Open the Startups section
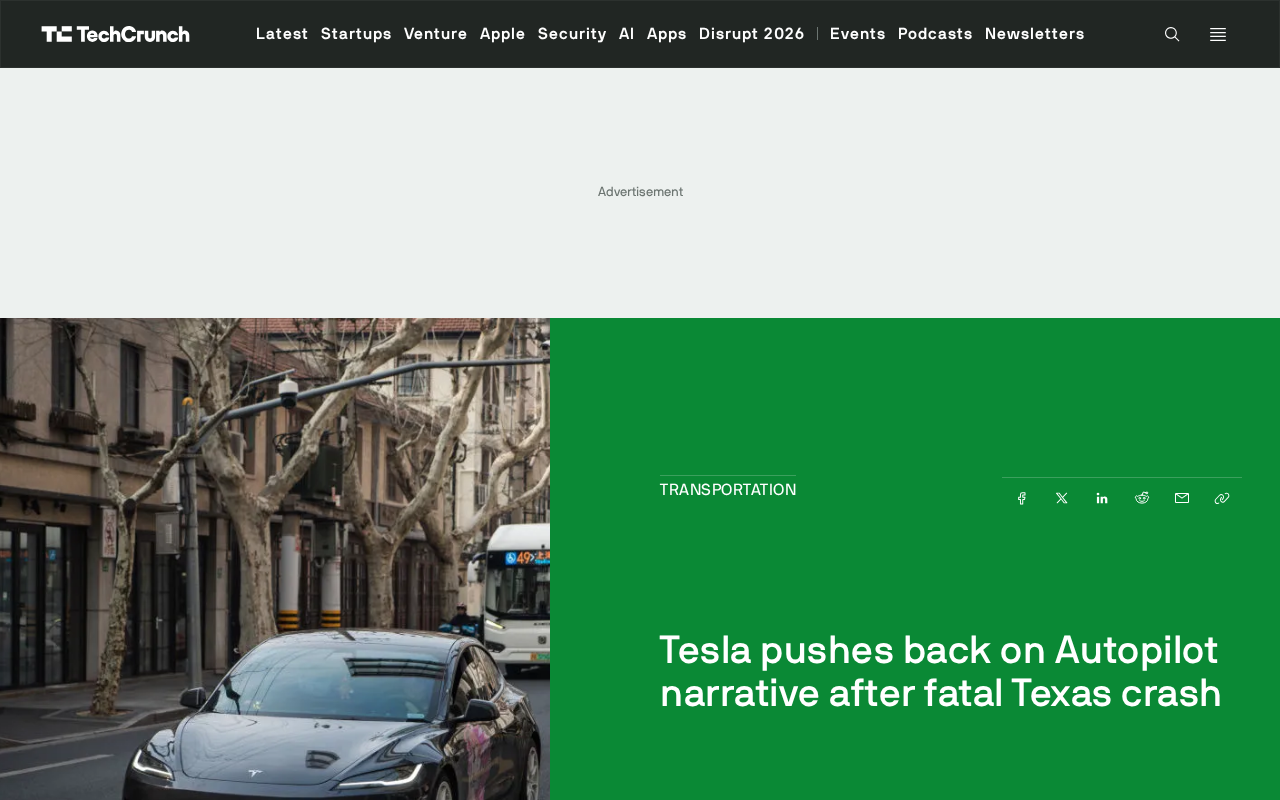This screenshot has height=800, width=1280. 356,34
